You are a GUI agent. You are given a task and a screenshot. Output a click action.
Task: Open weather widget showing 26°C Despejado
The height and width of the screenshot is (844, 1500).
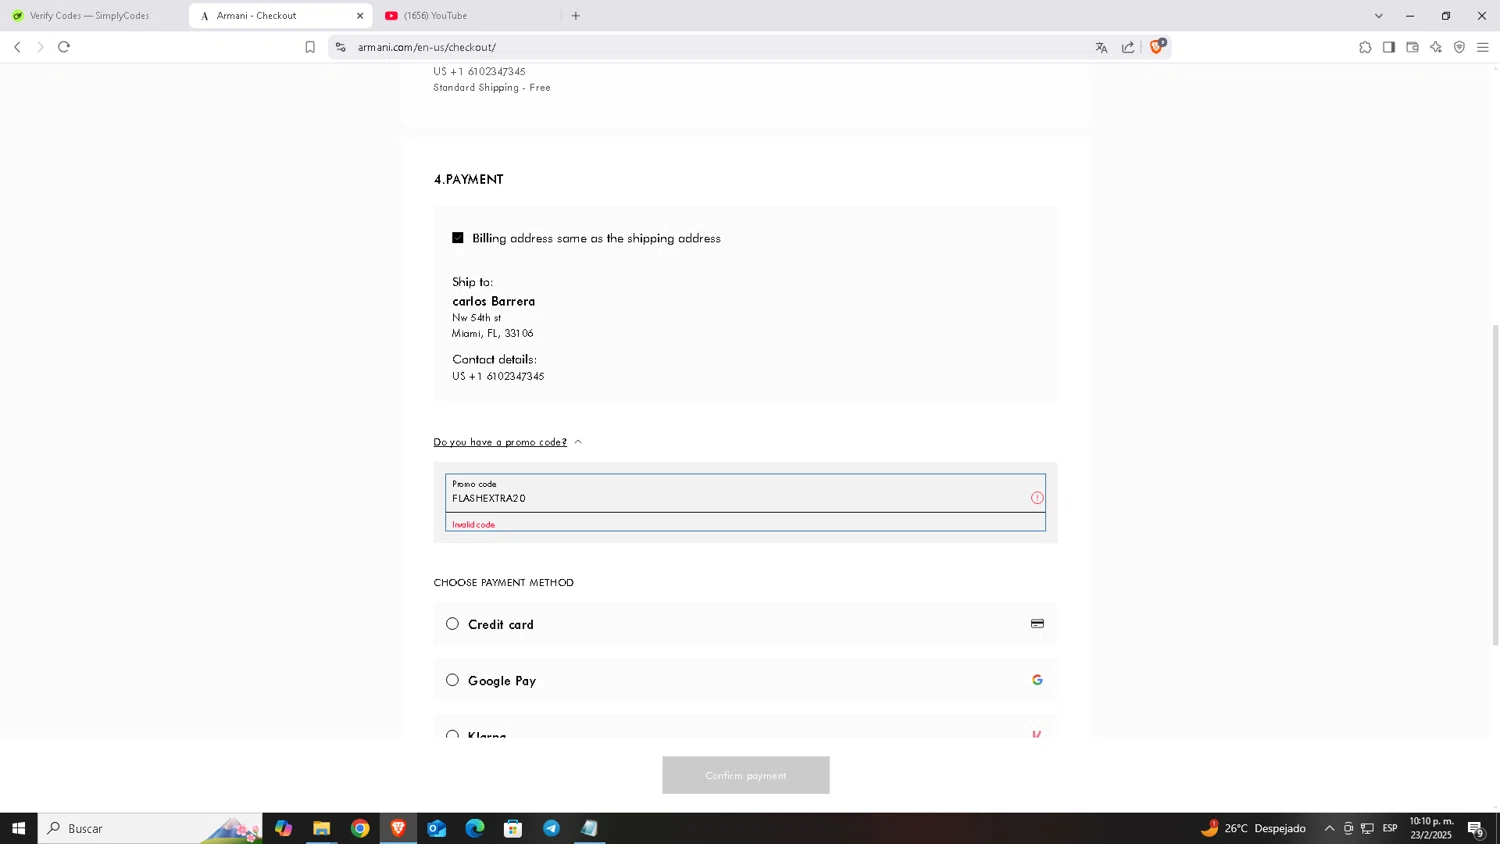1253,828
